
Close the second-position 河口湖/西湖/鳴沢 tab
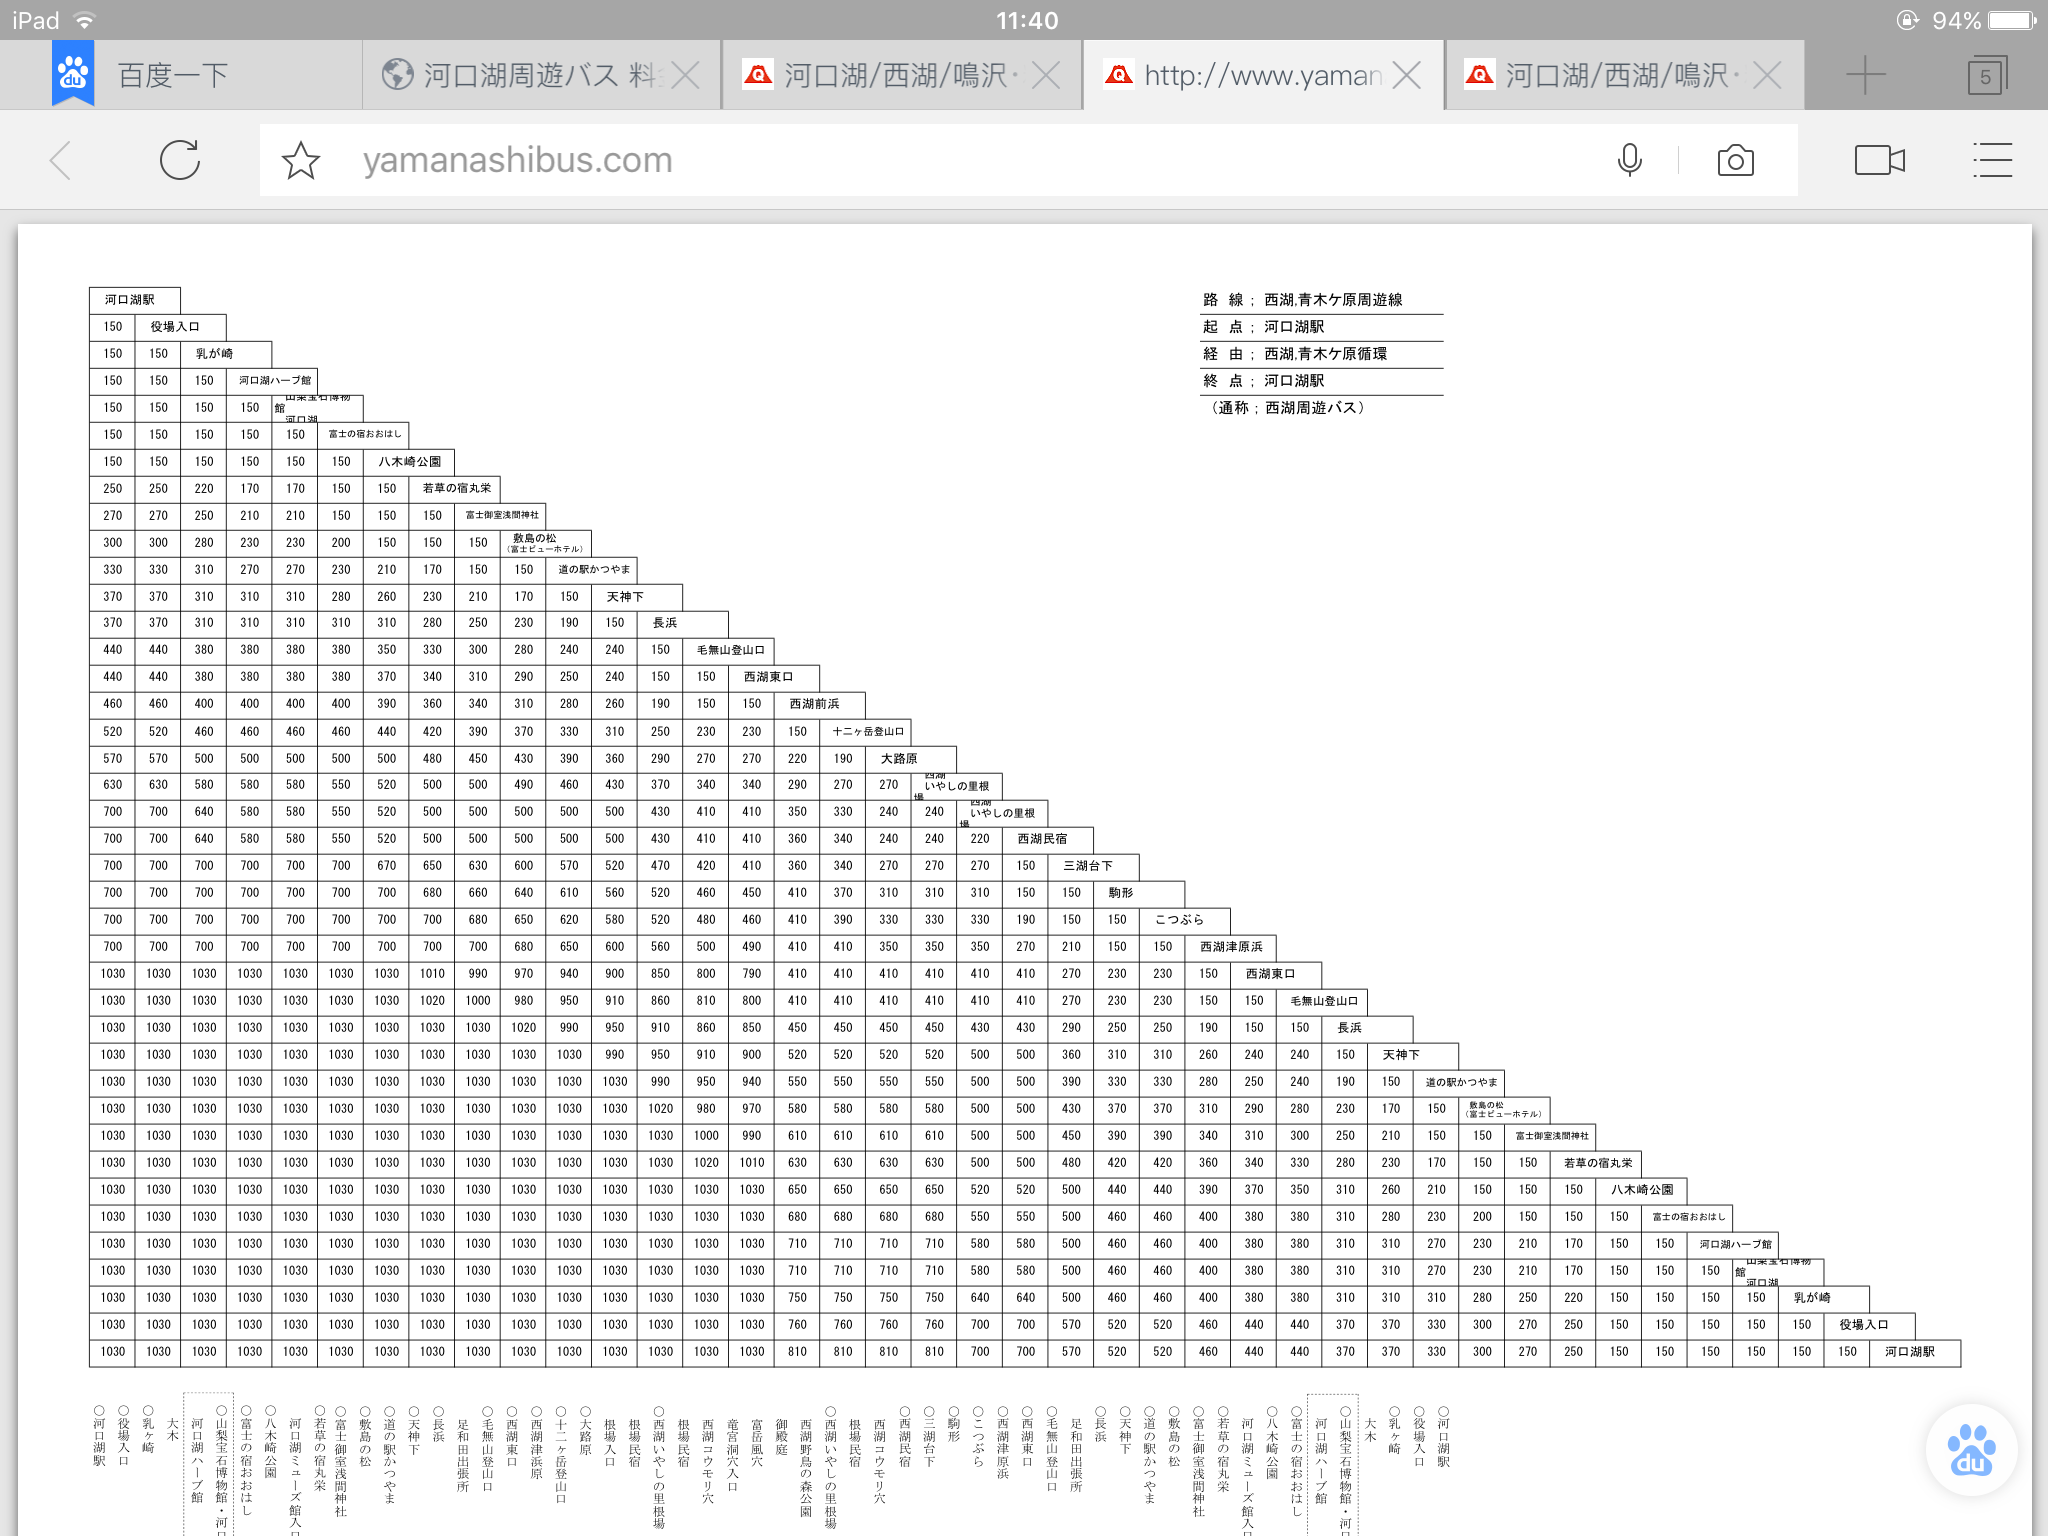click(1046, 75)
